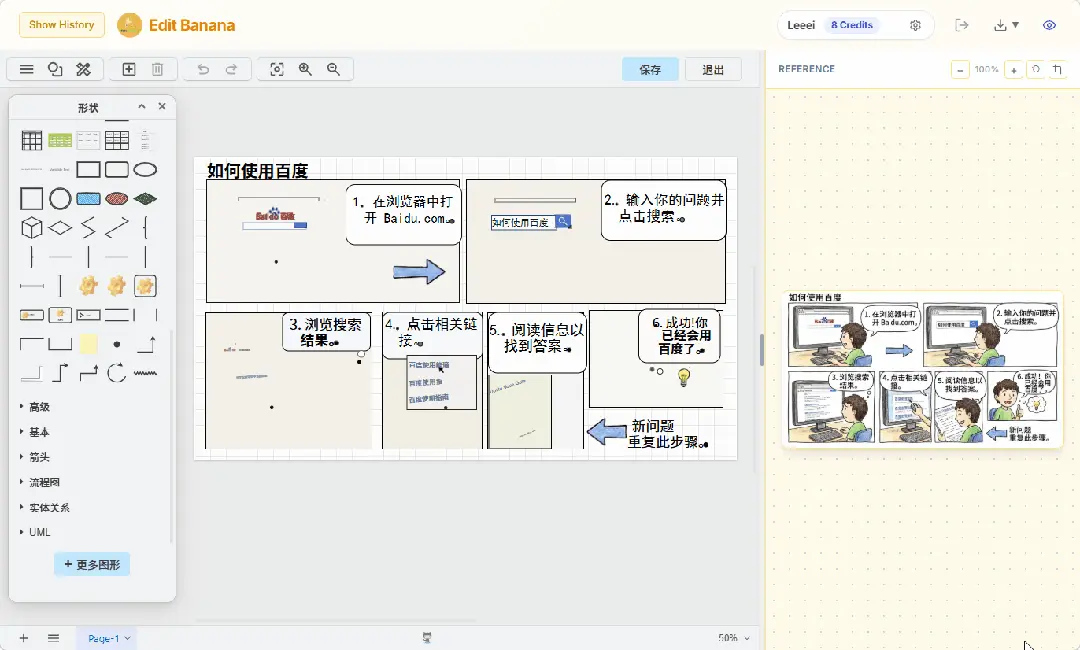Click the logout arrow icon
The height and width of the screenshot is (650, 1080).
(962, 25)
